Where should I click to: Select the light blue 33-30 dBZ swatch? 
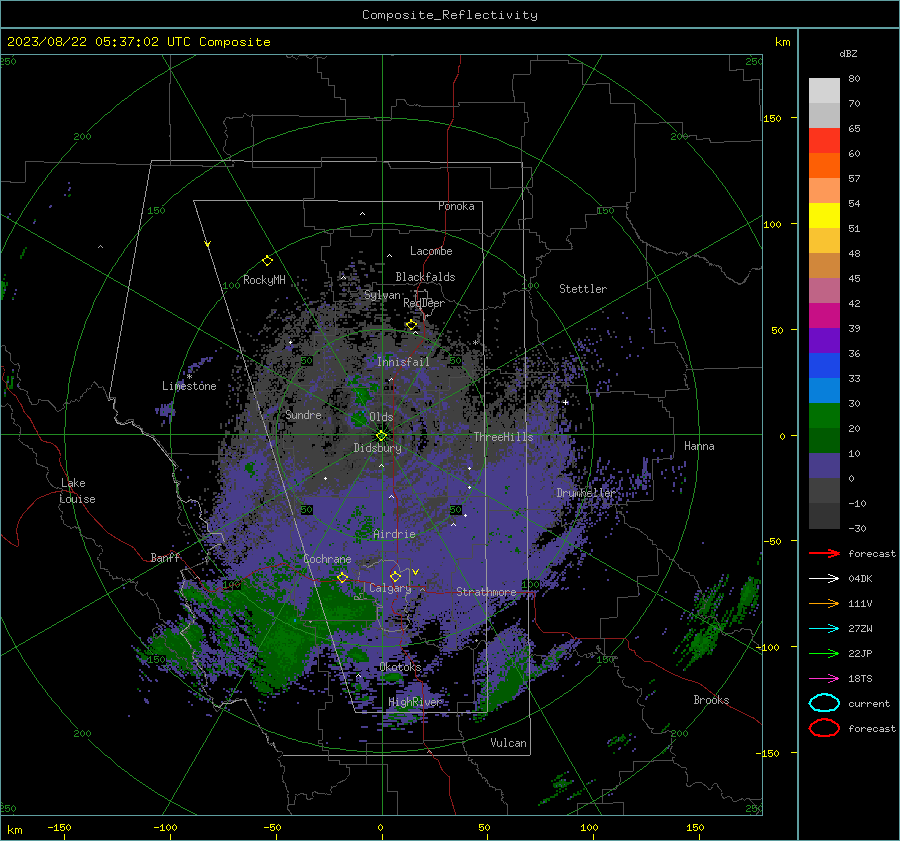824,390
